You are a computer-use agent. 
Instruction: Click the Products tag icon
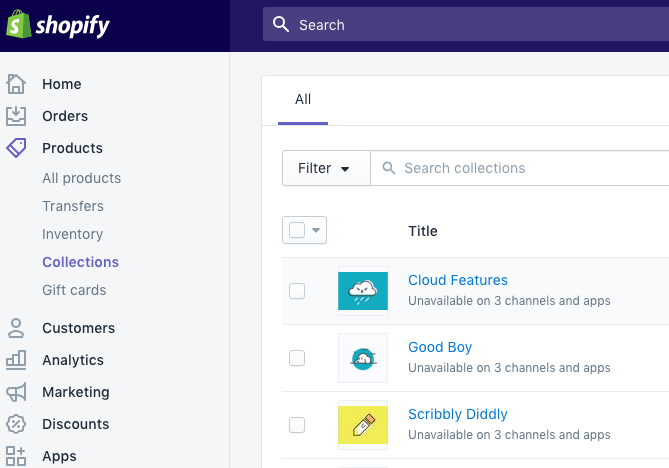[x=16, y=148]
